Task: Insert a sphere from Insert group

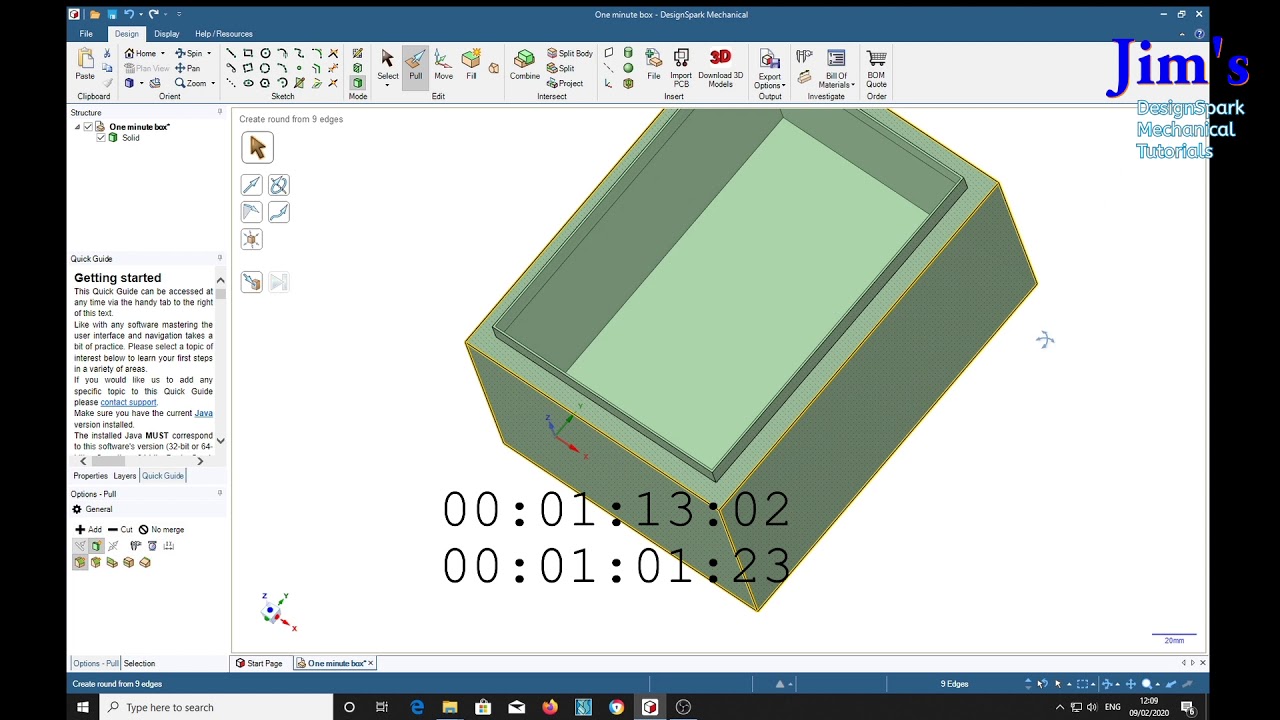Action: (628, 68)
